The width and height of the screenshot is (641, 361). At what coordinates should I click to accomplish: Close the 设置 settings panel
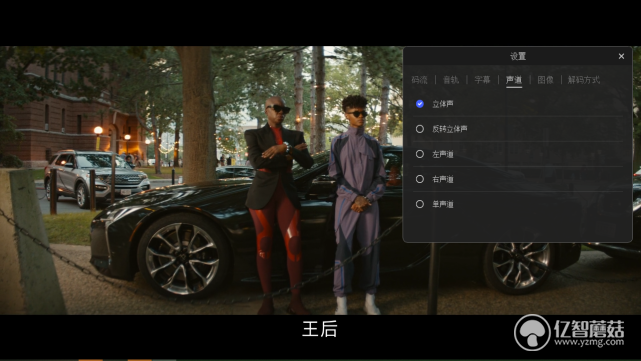coord(621,56)
